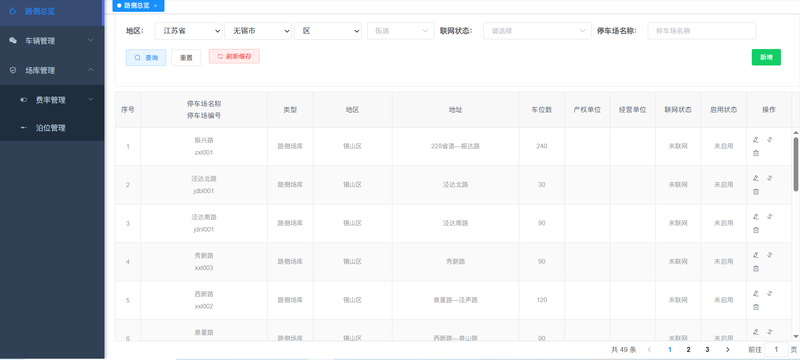The width and height of the screenshot is (800, 360).
Task: Click the sync icon in 泾达北路 row
Action: 770,177
